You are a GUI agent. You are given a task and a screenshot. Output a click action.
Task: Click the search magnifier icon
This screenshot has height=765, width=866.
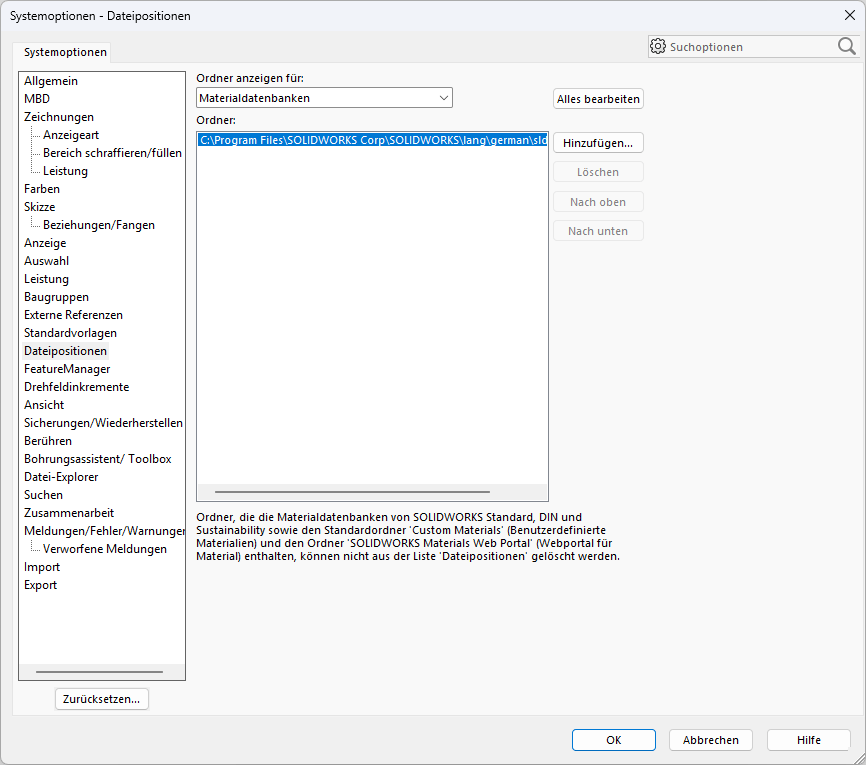coord(846,46)
